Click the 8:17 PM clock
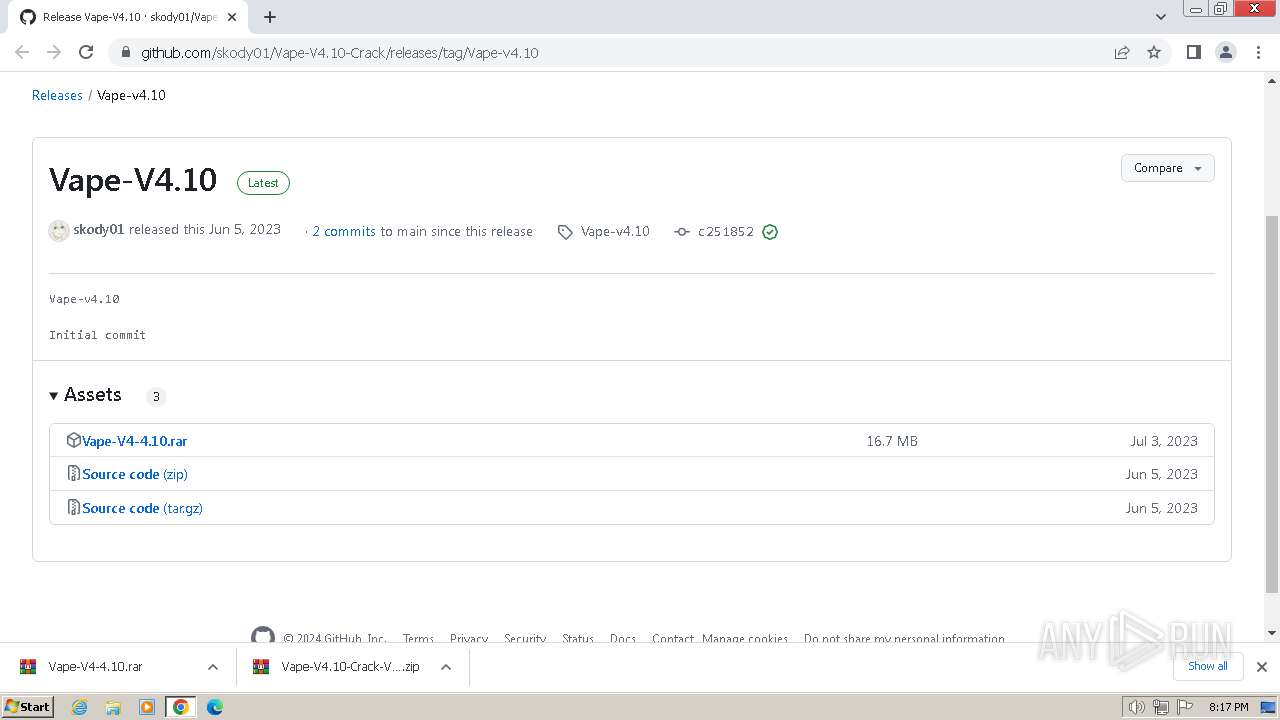This screenshot has width=1280, height=720. (x=1228, y=707)
